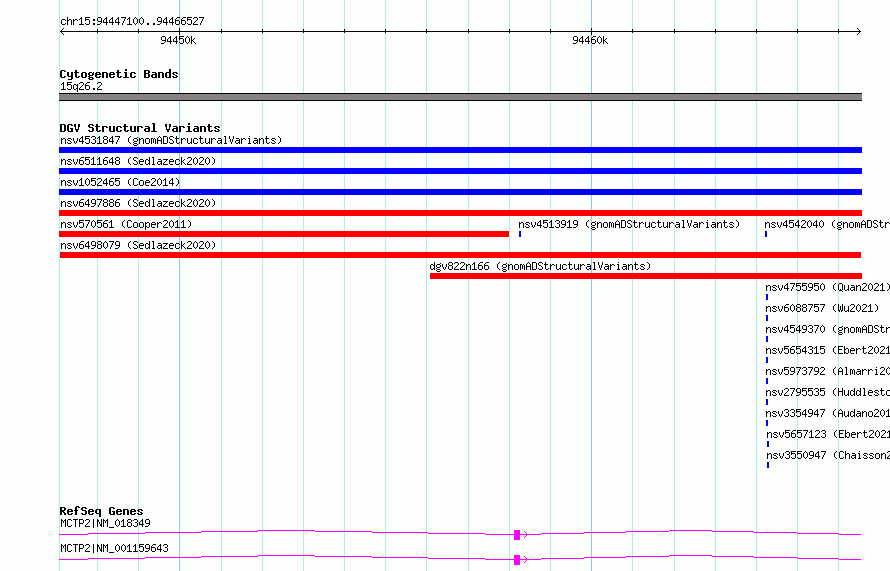890x571 pixels.
Task: Click the 15q26.2 band label
Action: 81,86
